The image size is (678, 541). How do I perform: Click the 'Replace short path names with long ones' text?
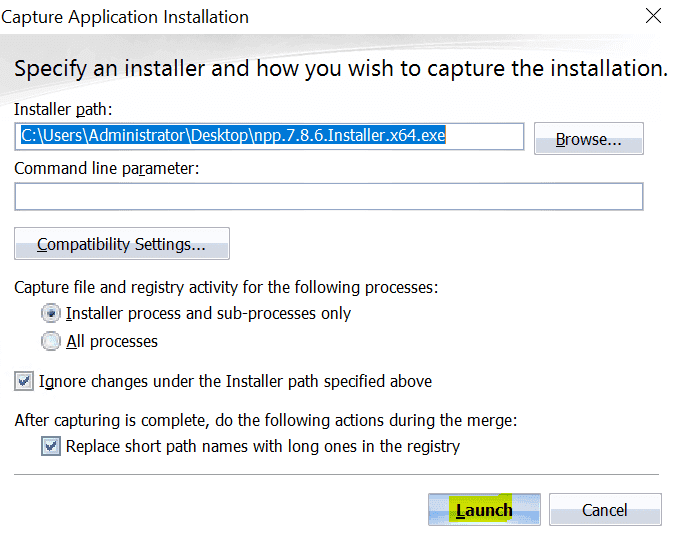click(262, 446)
